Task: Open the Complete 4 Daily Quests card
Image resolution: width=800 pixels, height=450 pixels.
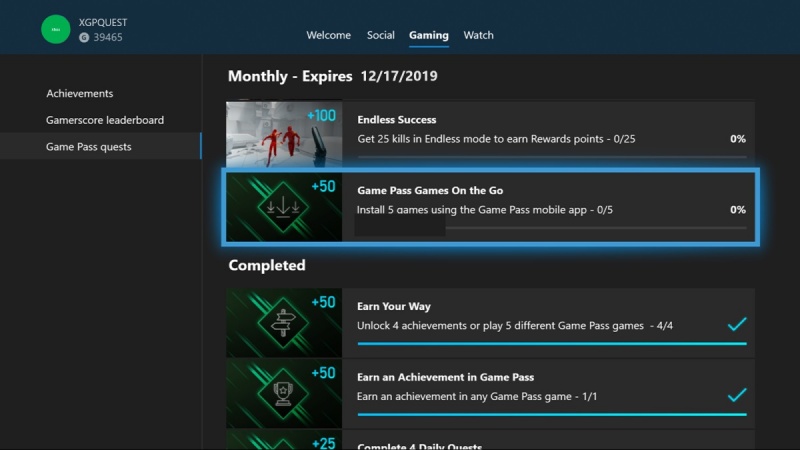Action: [490, 440]
